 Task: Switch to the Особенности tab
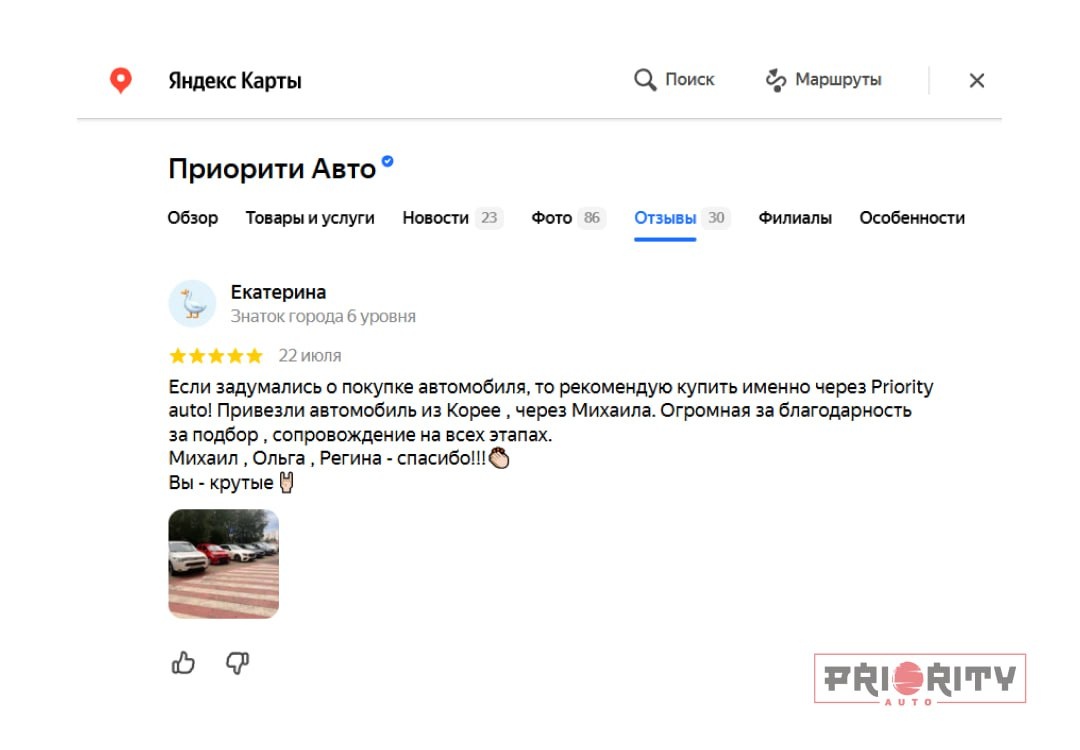pyautogui.click(x=912, y=218)
